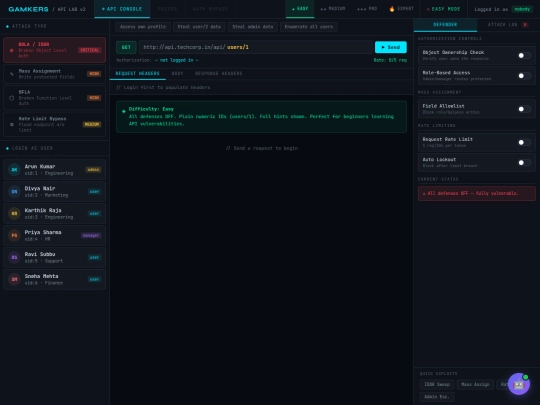Show the Response Headers tab

click(219, 74)
